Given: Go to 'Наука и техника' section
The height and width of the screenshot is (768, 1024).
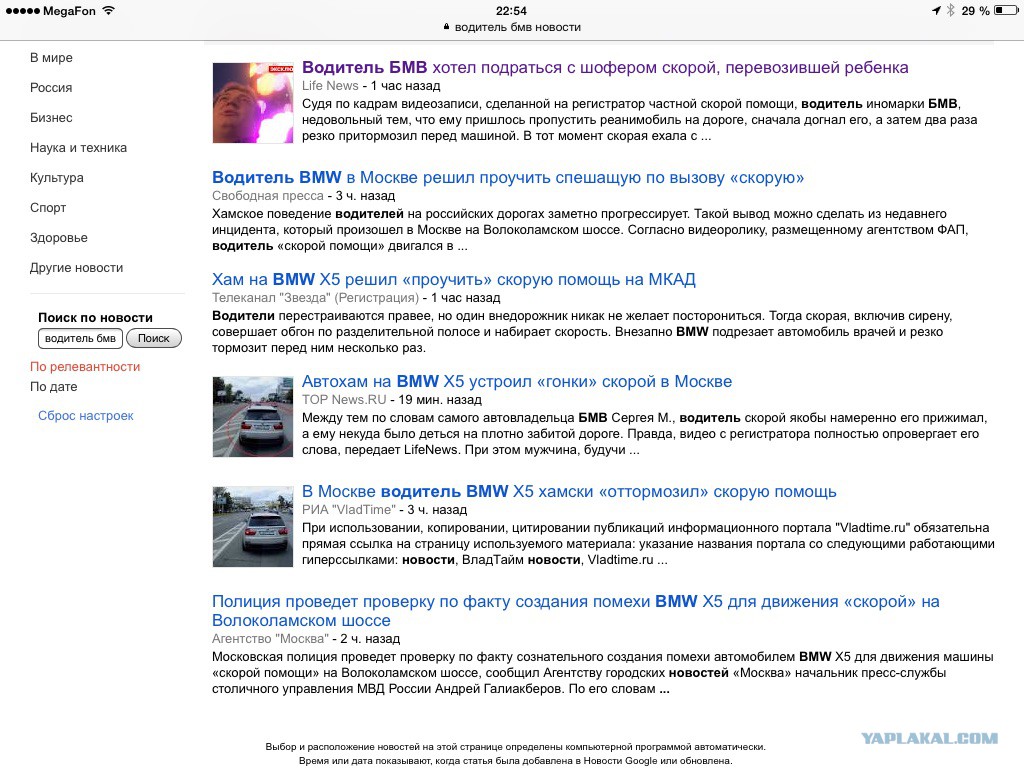Looking at the screenshot, I should click(78, 148).
